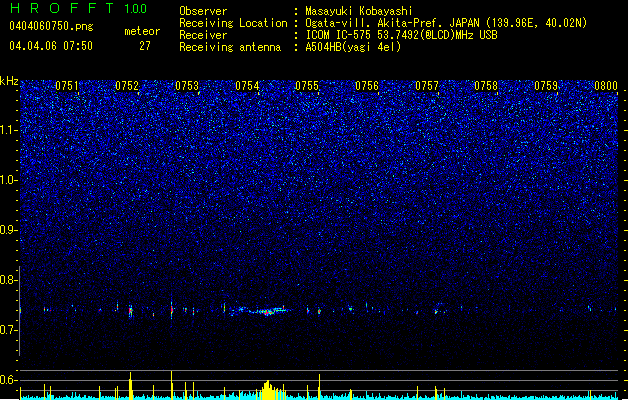
Task: Click the meteor count value 27
Action: click(x=145, y=46)
